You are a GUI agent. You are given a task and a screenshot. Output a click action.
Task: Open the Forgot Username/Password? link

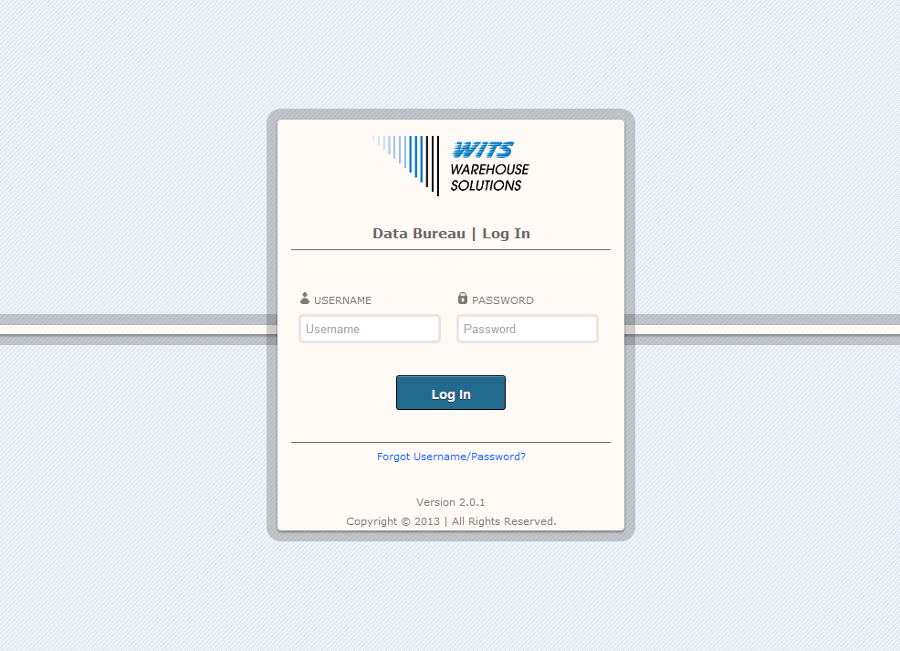451,456
